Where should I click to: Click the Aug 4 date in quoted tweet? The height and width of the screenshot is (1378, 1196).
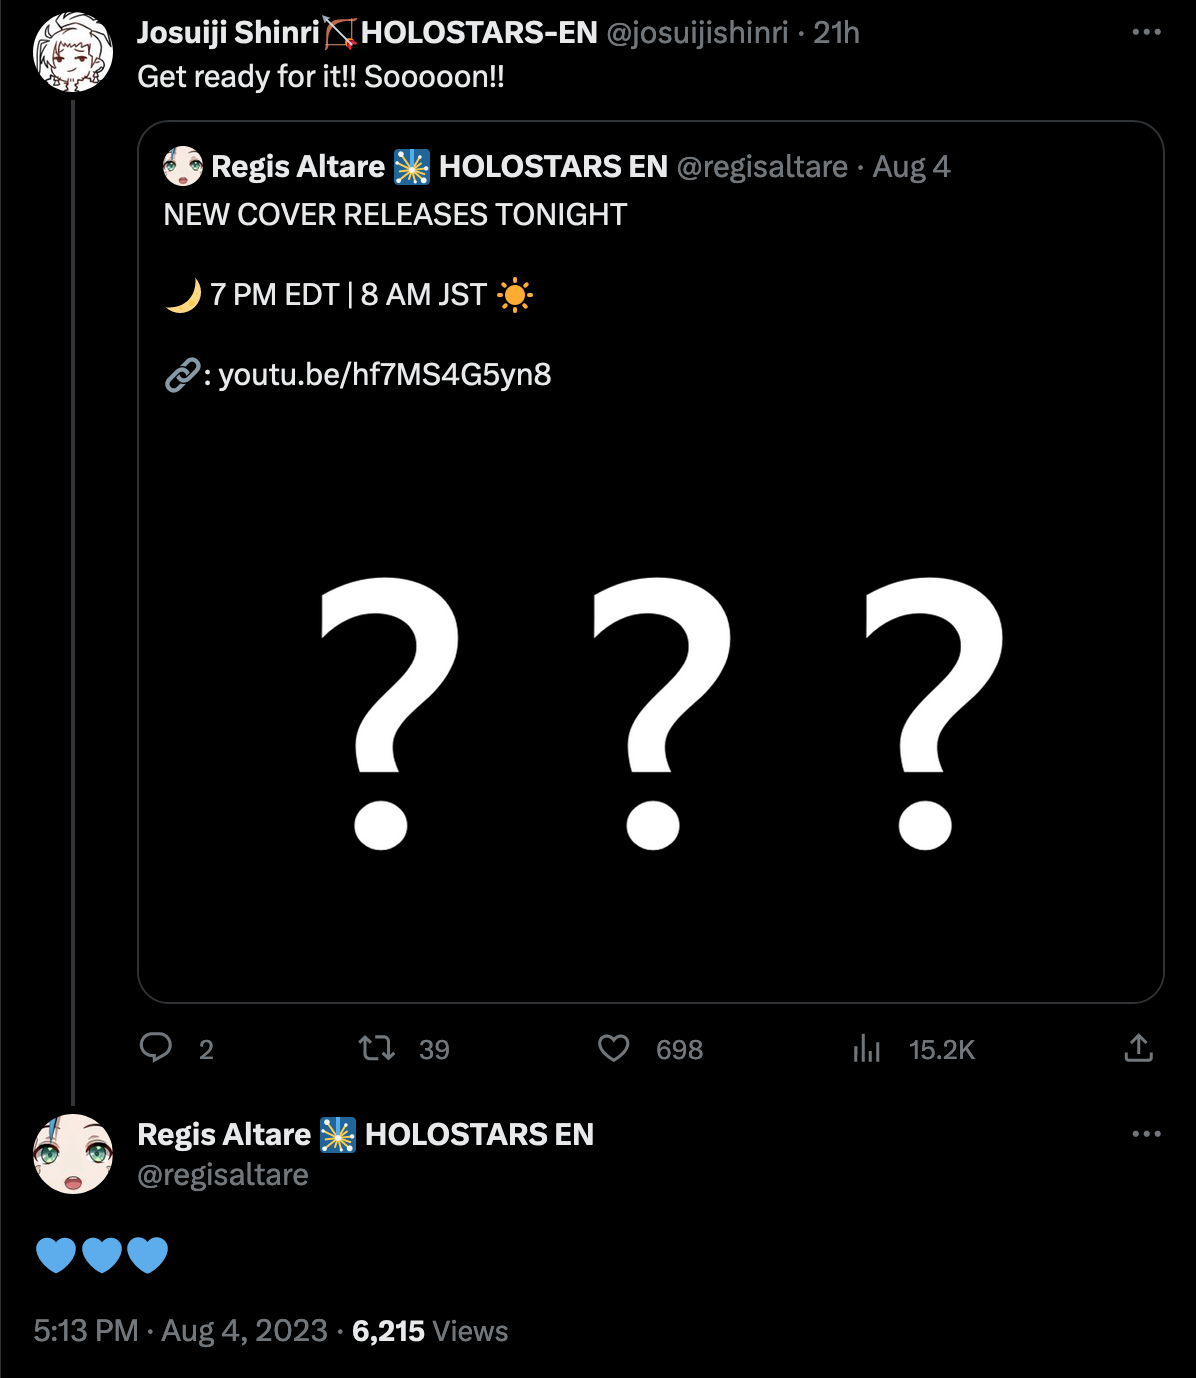911,166
